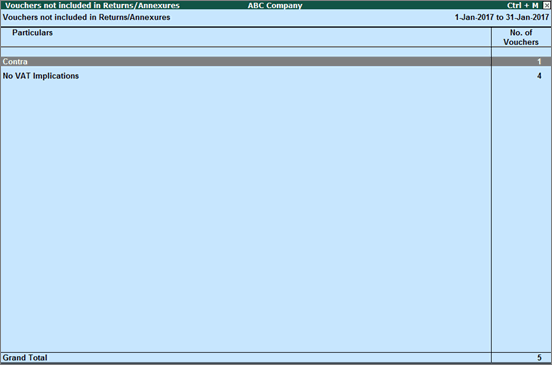Open the No VAT Implications row

pos(276,76)
